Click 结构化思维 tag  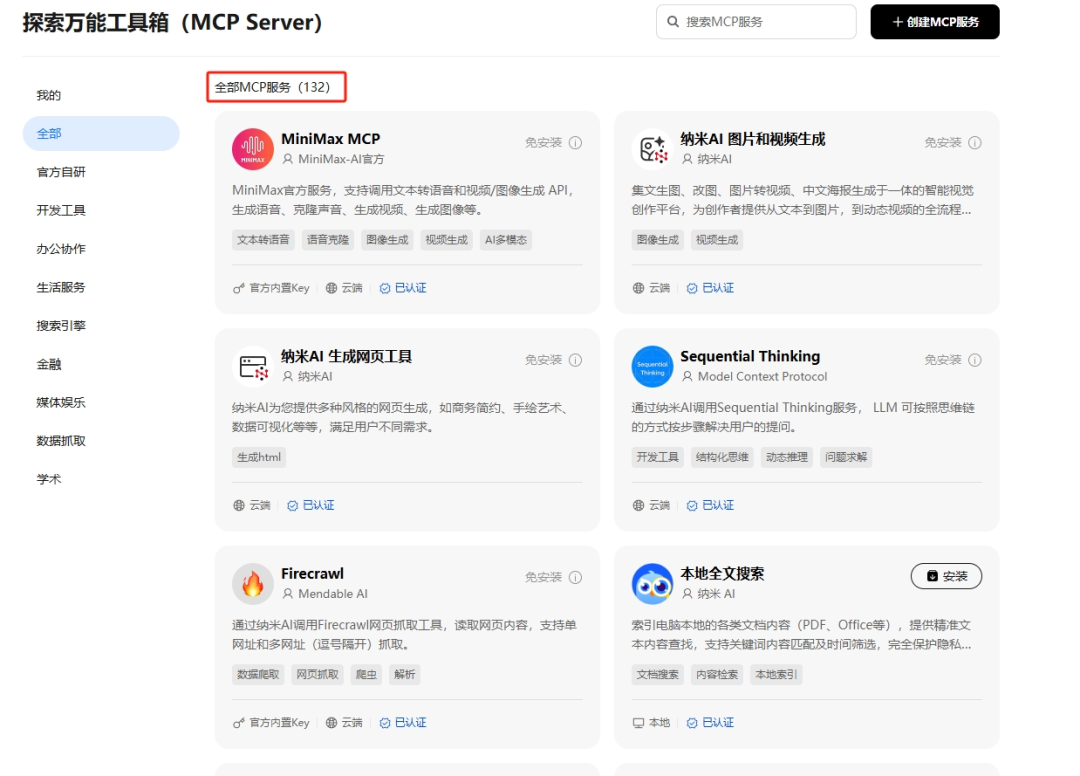722,457
